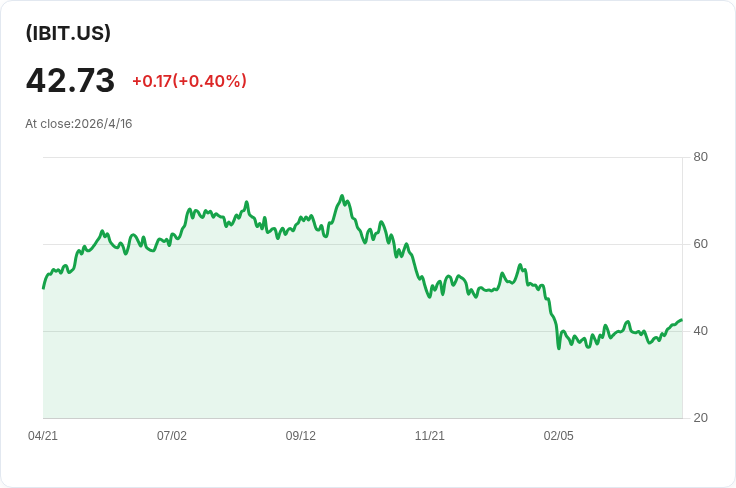
Task: Click the 60 y-axis label
Action: tap(700, 244)
